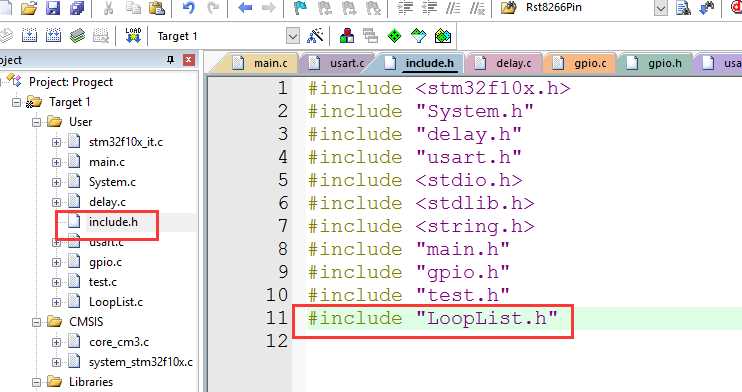Viewport: 742px width, 392px height.
Task: Save the current file
Action: click(x=53, y=8)
